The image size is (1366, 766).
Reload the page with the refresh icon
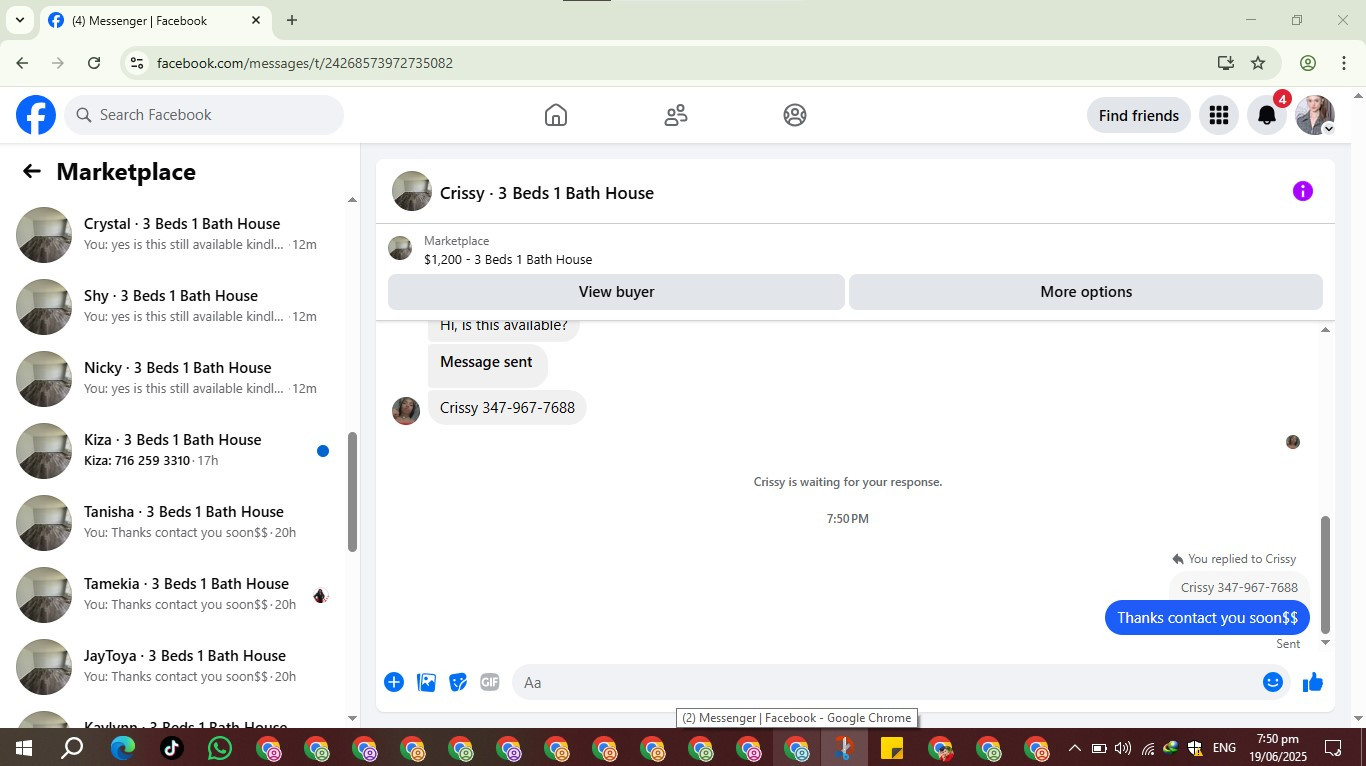pyautogui.click(x=94, y=63)
